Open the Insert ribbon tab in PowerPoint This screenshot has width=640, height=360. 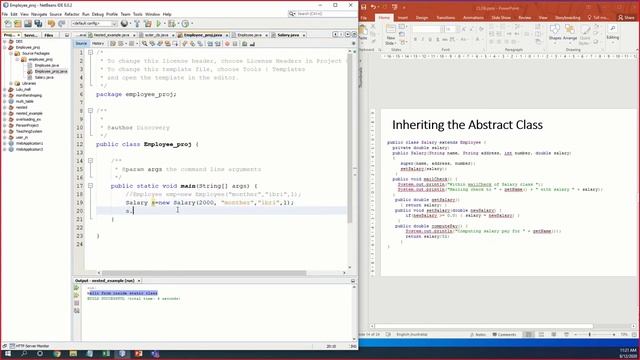(x=403, y=18)
